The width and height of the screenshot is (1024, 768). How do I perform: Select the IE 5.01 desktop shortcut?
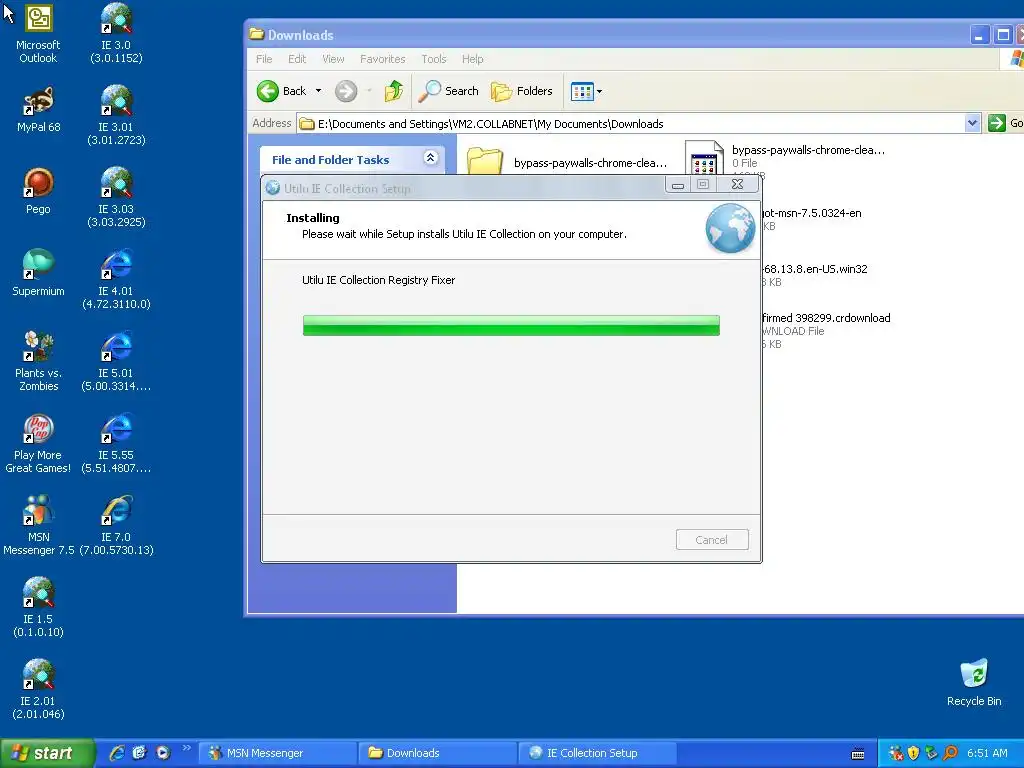coord(116,362)
